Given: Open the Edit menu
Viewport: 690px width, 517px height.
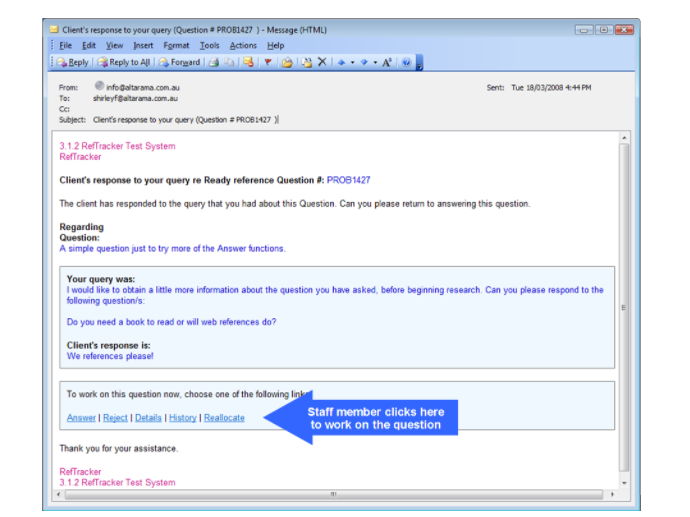Looking at the screenshot, I should tap(88, 46).
